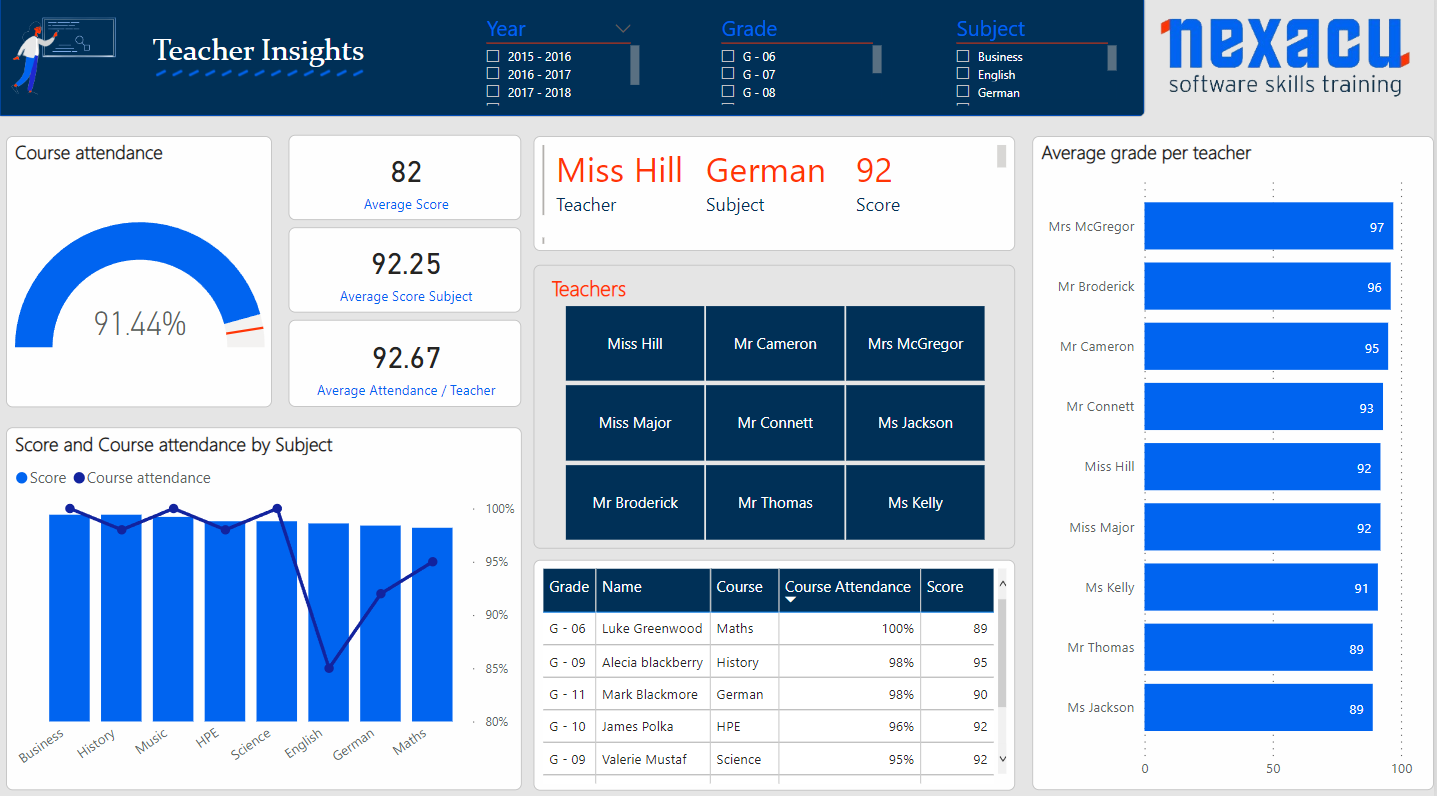1437x796 pixels.
Task: Click the Ms Kelly bar showing 91
Action: click(1261, 587)
